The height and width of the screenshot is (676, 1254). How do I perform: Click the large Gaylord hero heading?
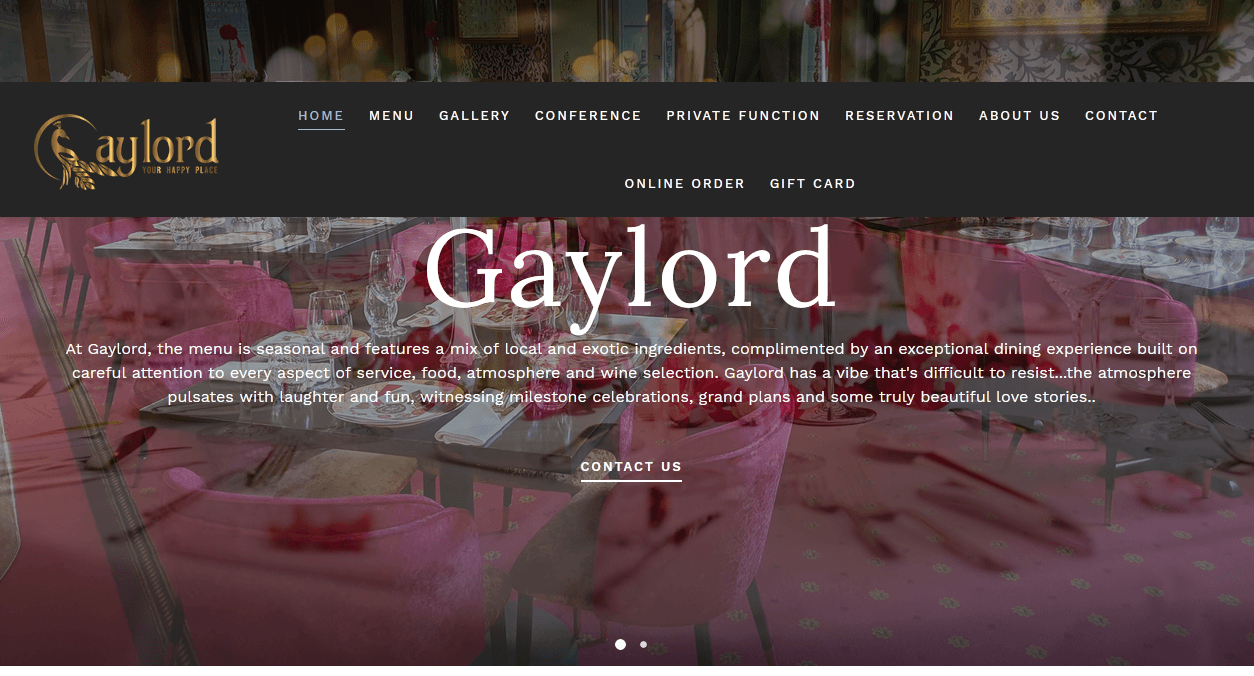[630, 270]
